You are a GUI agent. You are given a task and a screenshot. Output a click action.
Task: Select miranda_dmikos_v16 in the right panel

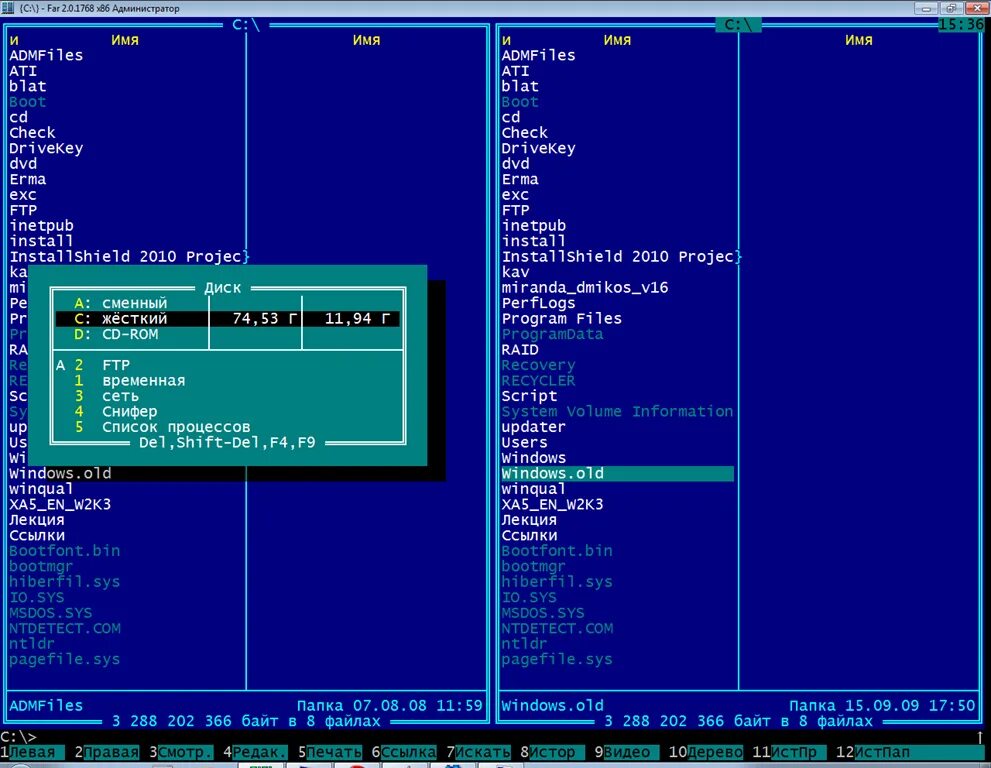(x=585, y=288)
